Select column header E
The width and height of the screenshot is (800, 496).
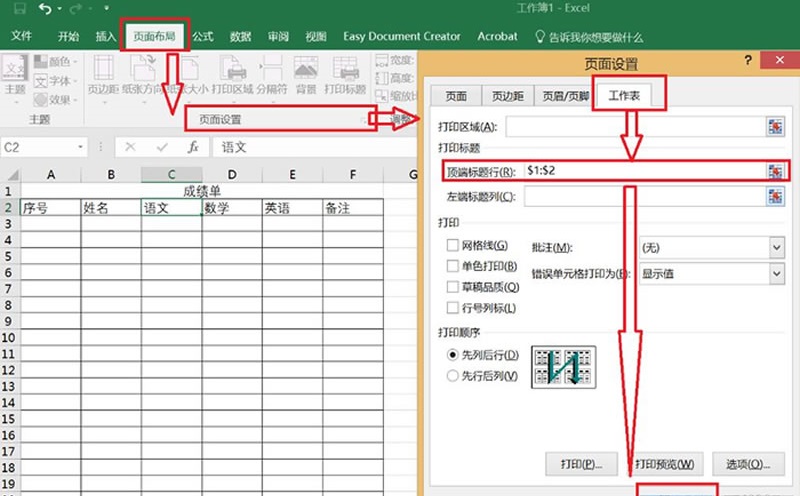(x=292, y=175)
